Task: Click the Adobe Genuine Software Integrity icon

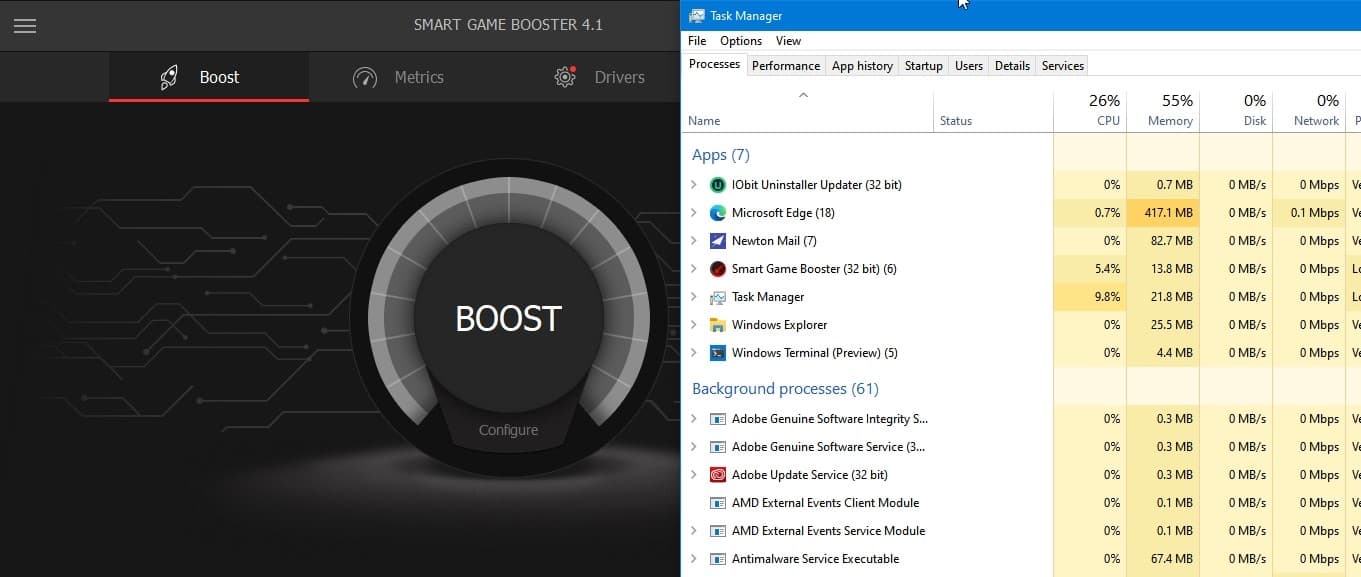Action: [x=717, y=419]
